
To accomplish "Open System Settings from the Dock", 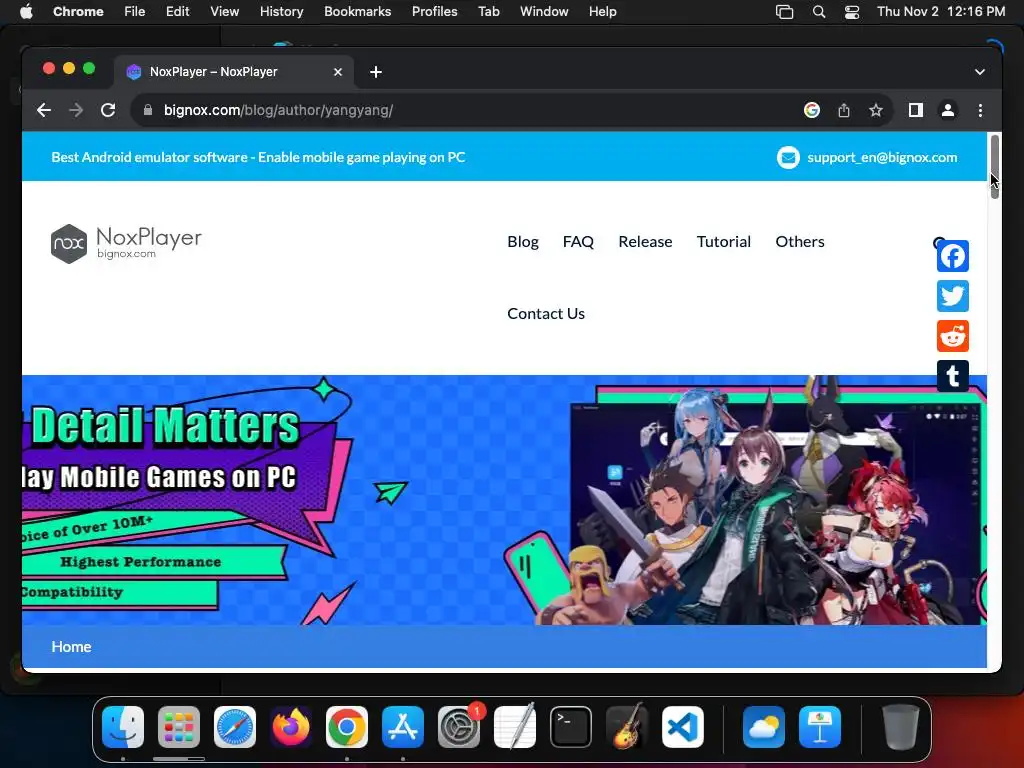I will [459, 726].
